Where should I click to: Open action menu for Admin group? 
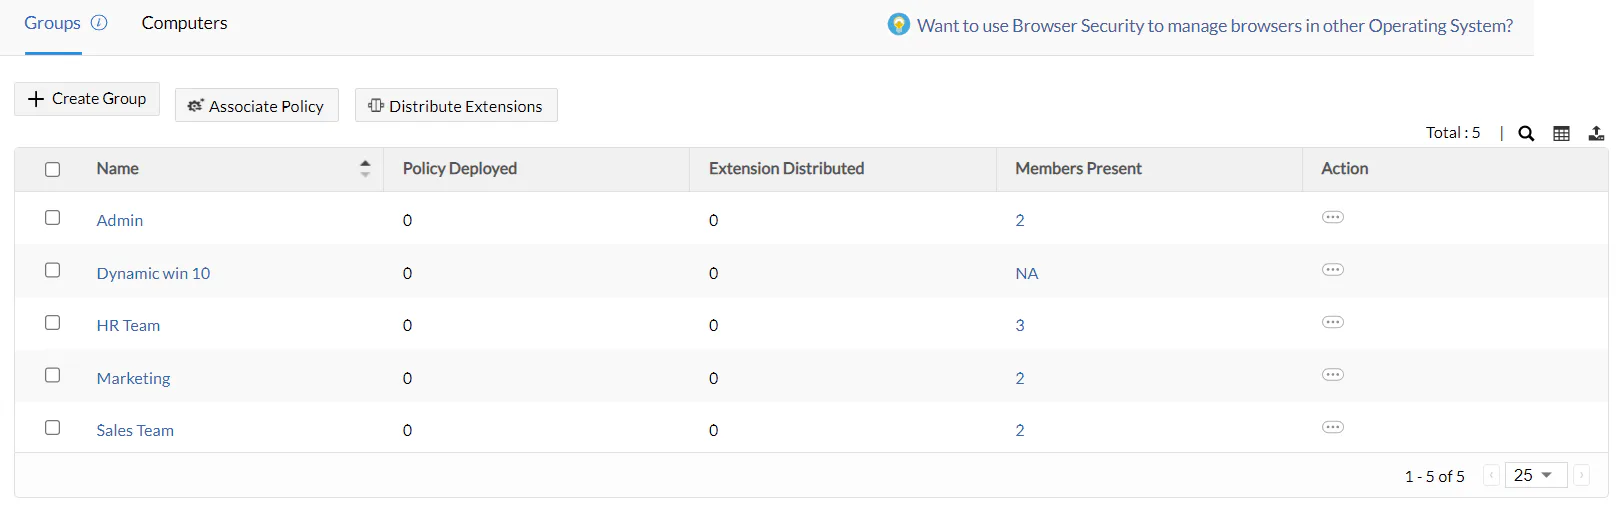(x=1333, y=217)
